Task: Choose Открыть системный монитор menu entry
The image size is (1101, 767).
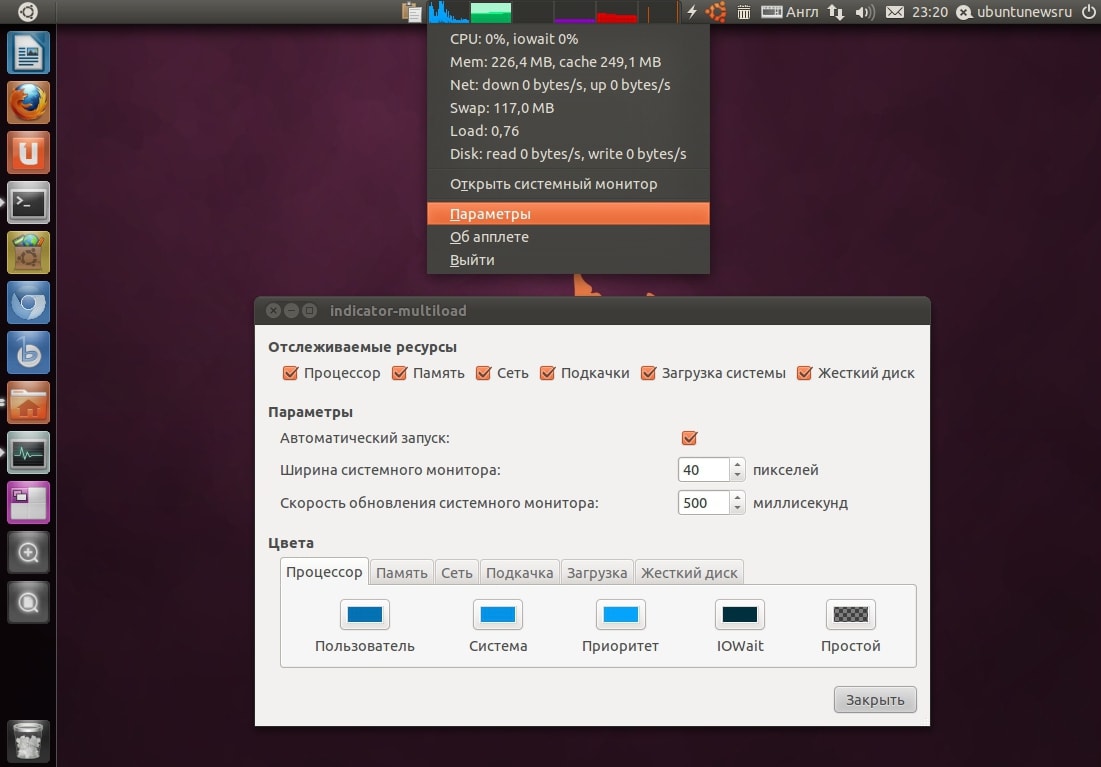Action: tap(568, 184)
